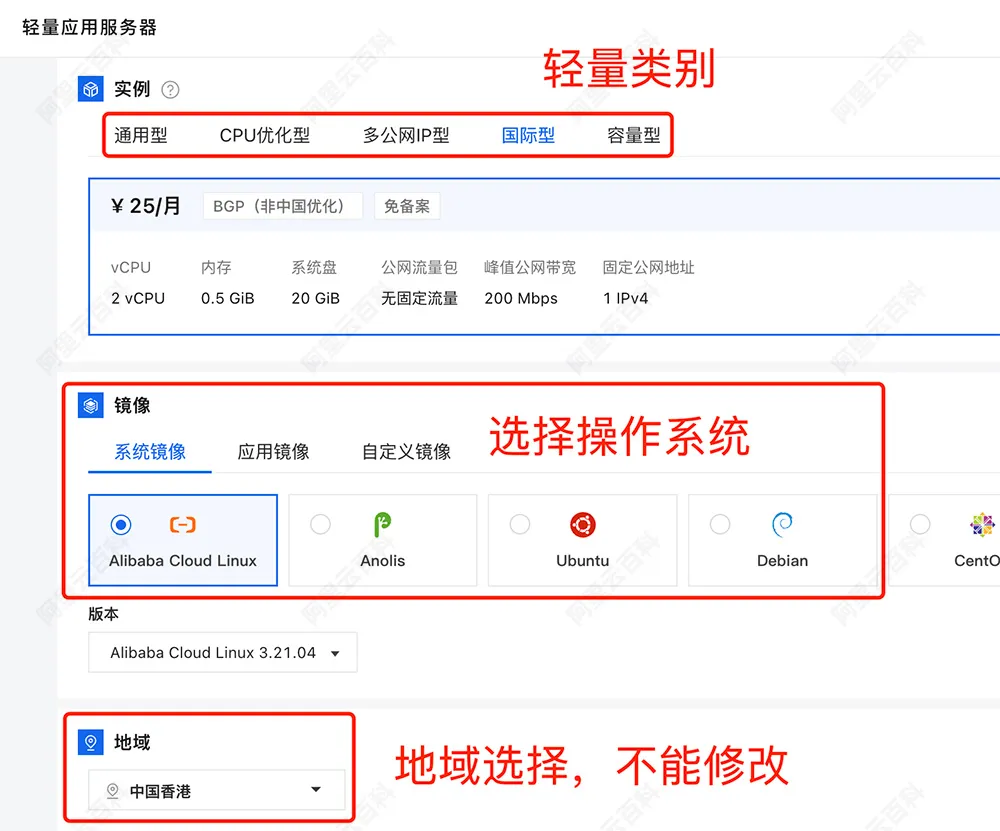Screen dimensions: 1000x831
Task: Click the blue cube icon beside 实例
Action: pyautogui.click(x=90, y=89)
